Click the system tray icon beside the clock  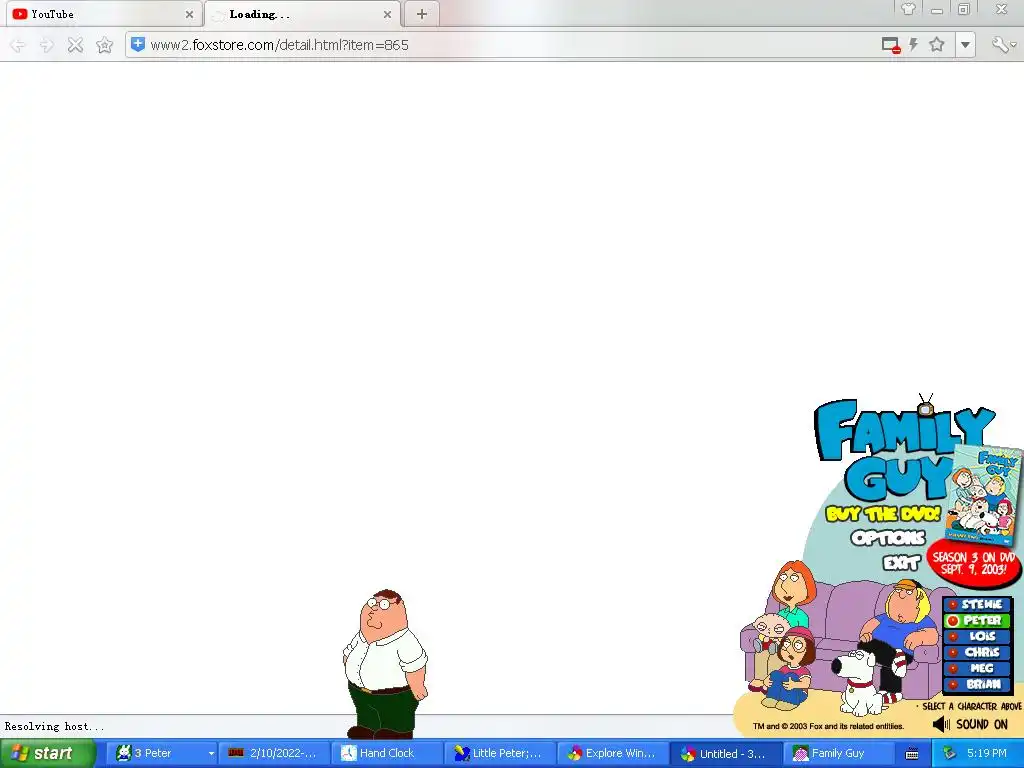pos(950,754)
